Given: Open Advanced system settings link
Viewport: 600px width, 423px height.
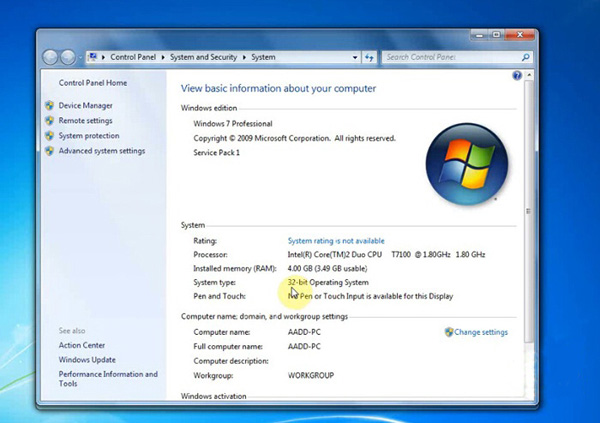Looking at the screenshot, I should click(102, 151).
